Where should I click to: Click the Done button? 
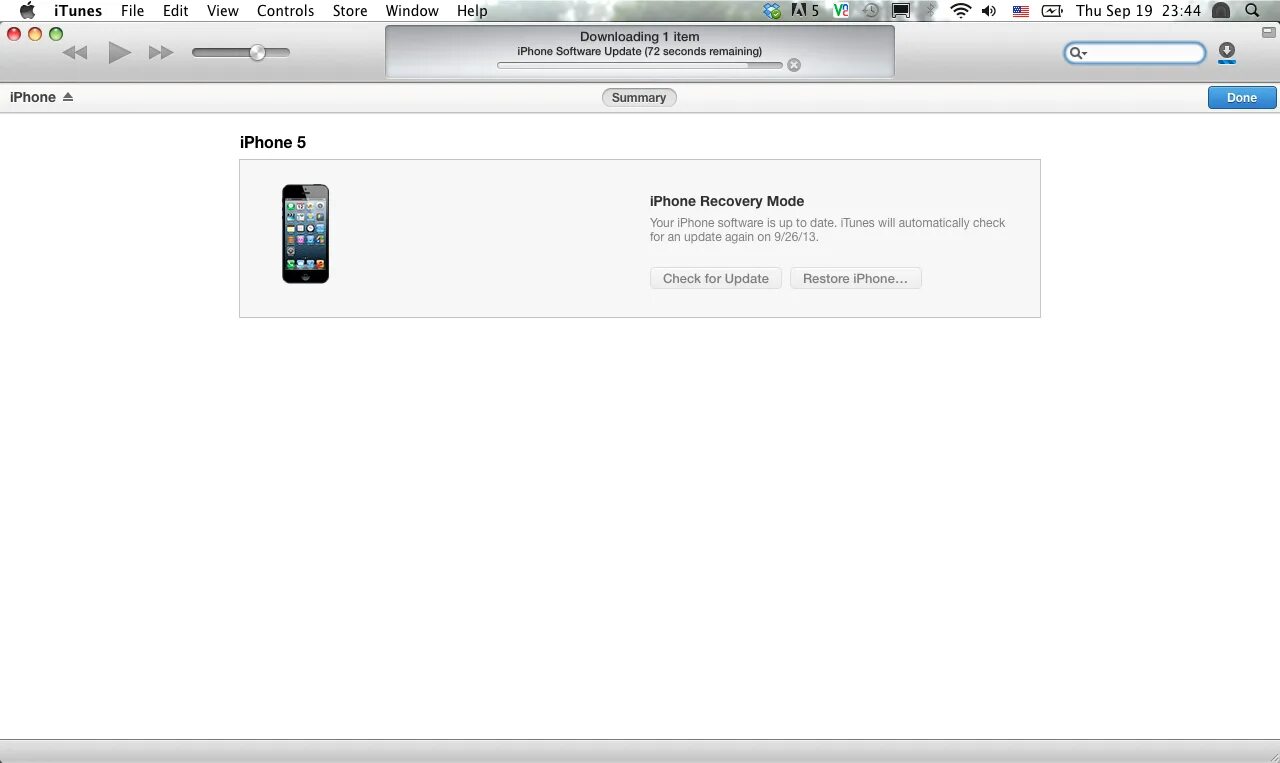[1242, 97]
